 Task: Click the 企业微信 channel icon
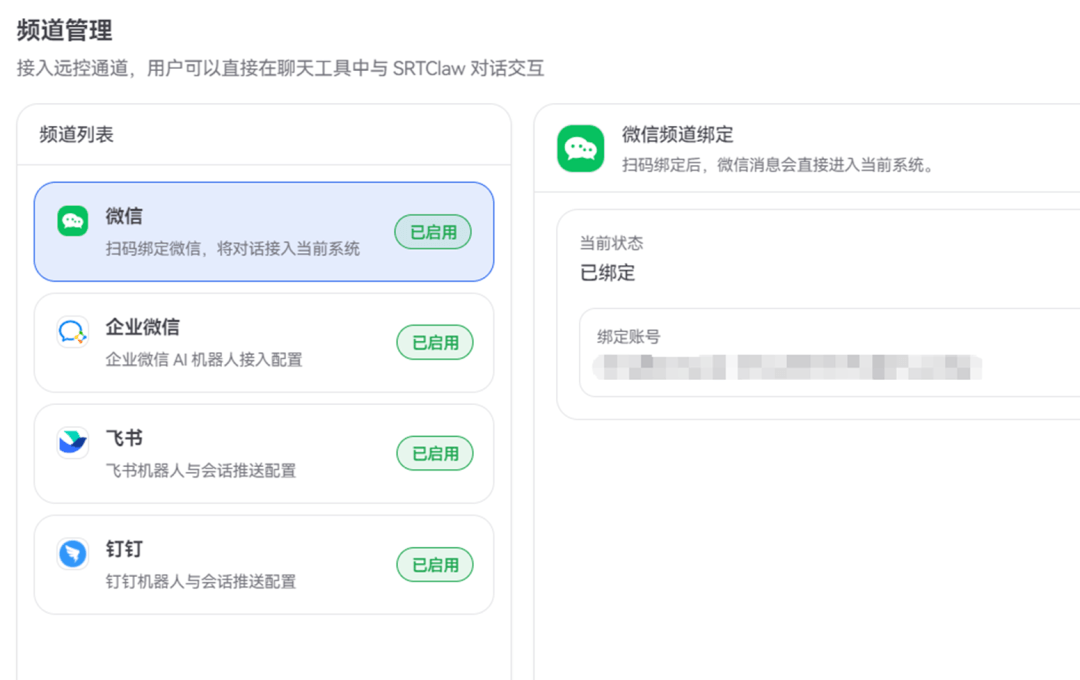pos(73,332)
